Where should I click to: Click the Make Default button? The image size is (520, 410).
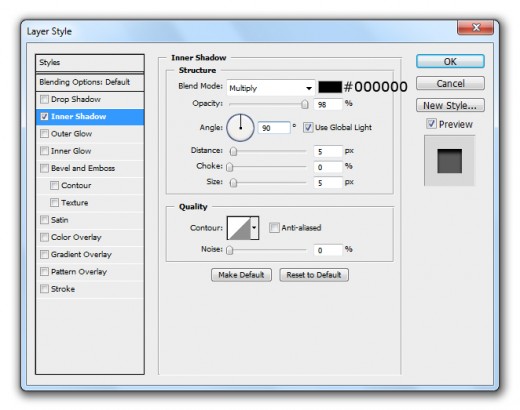pos(241,275)
